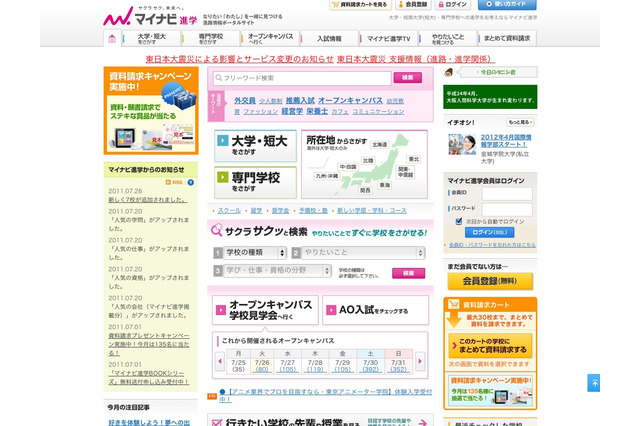Click このカートの学校にまとめて資料請求する button
Viewport: 640px width, 426px height.
(x=490, y=346)
